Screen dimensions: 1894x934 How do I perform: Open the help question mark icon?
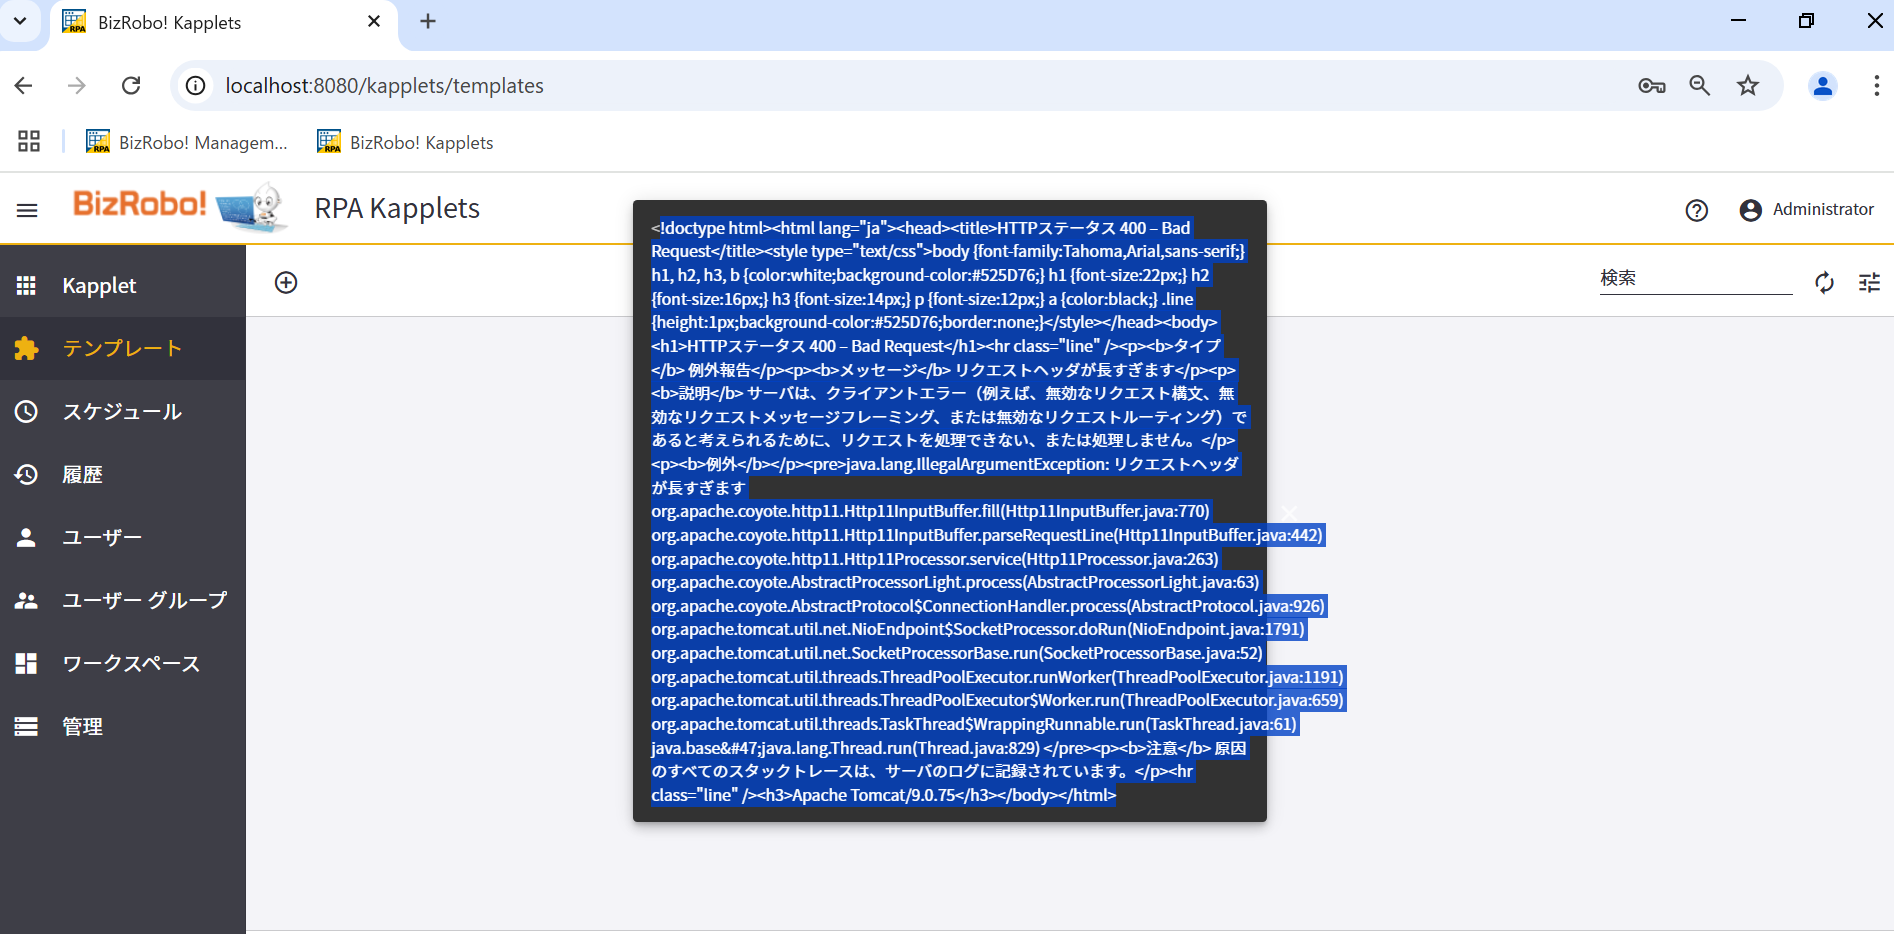(1696, 210)
